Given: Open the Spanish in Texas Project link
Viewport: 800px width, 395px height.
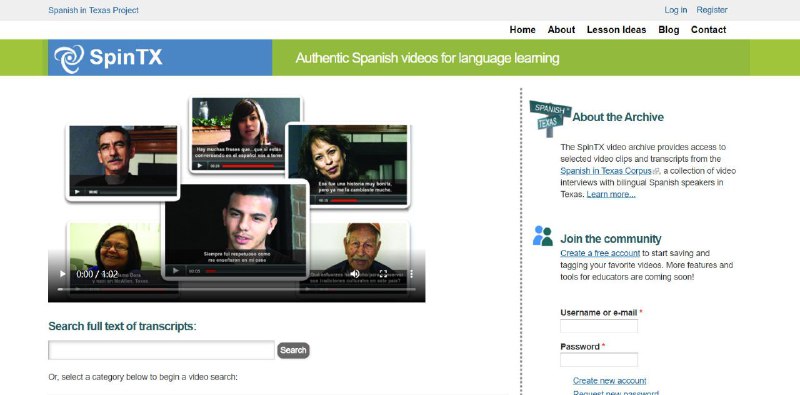Looking at the screenshot, I should 93,10.
